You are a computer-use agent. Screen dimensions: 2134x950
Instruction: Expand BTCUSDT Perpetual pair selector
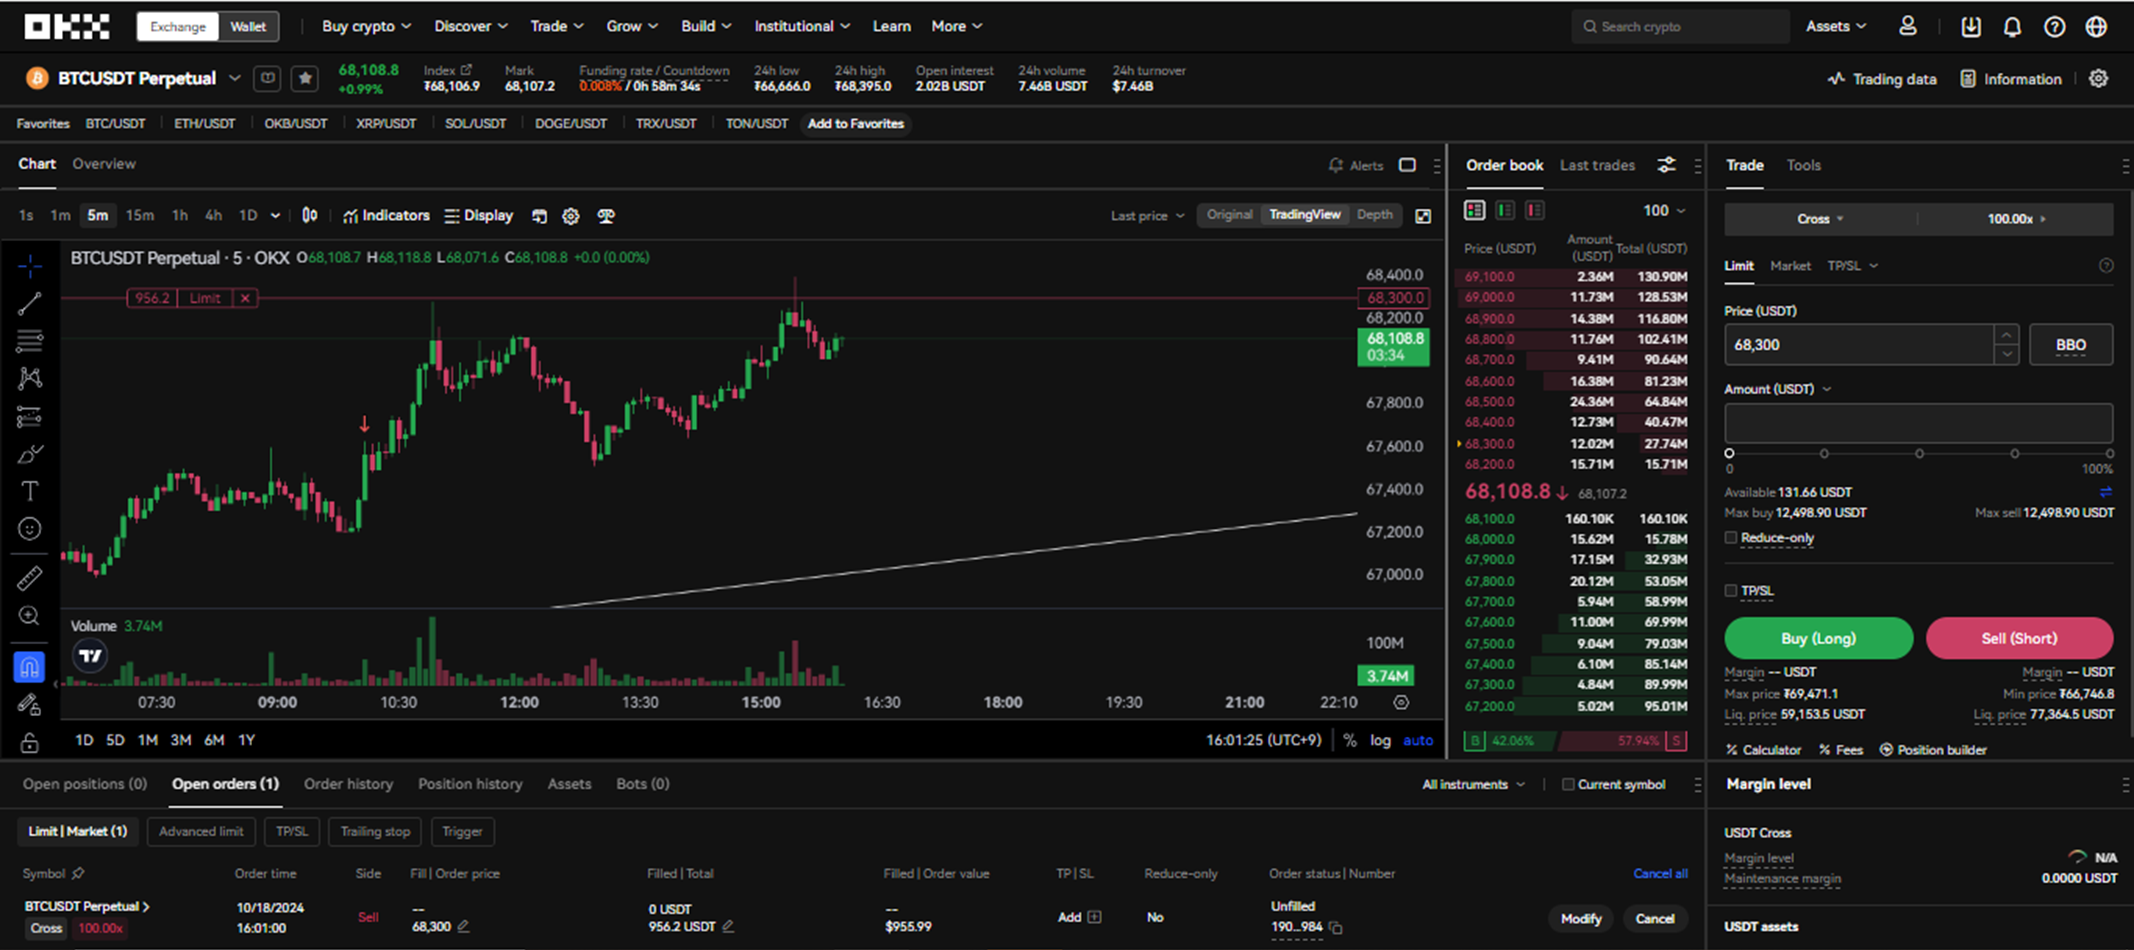click(234, 78)
